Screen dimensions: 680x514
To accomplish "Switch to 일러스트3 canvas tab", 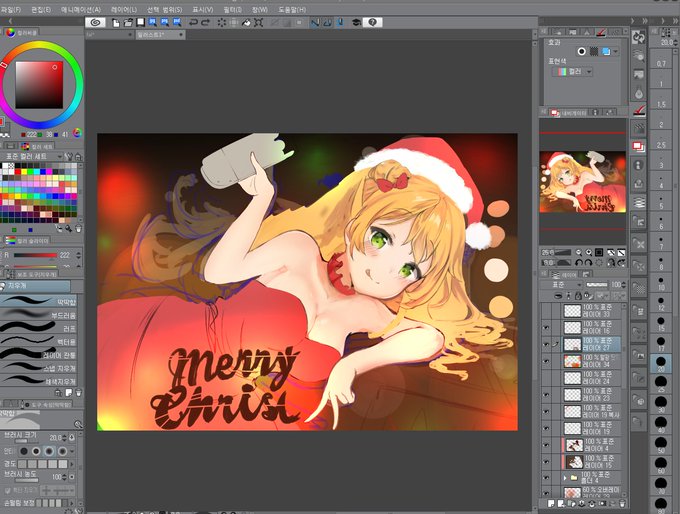I will 160,34.
